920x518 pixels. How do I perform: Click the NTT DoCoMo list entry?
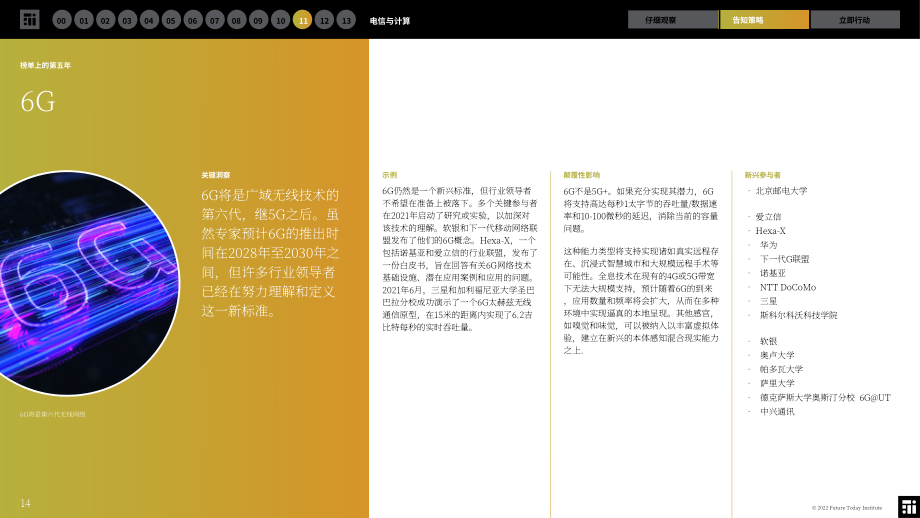pyautogui.click(x=788, y=287)
